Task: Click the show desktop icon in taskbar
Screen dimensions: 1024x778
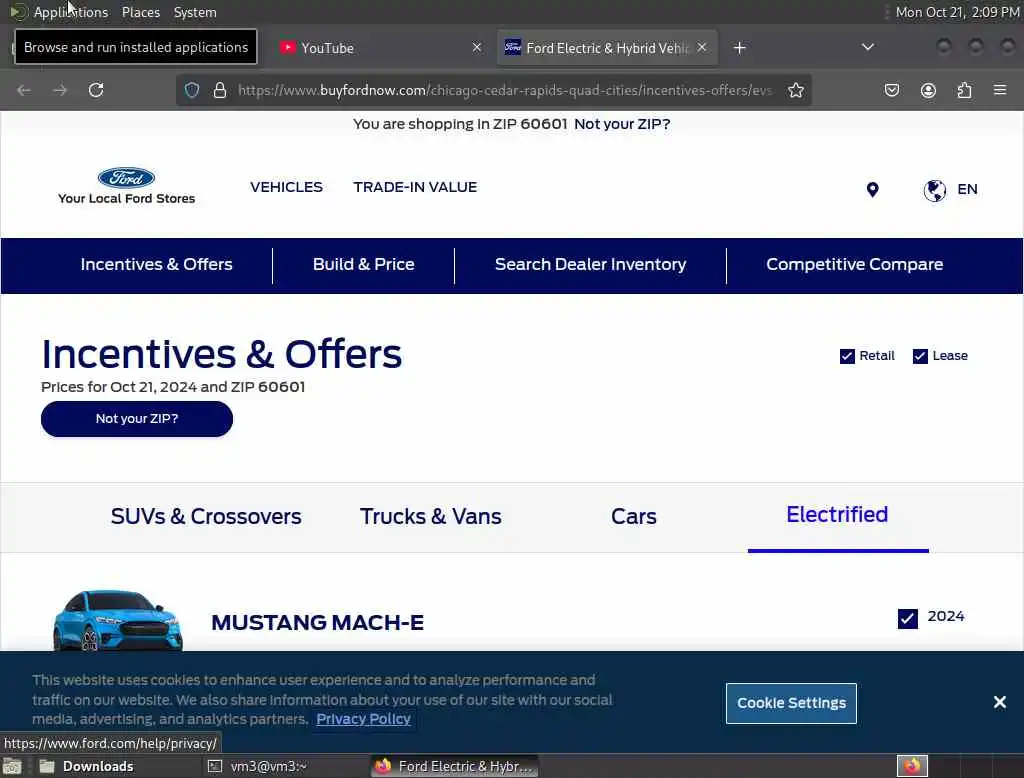Action: (12, 766)
